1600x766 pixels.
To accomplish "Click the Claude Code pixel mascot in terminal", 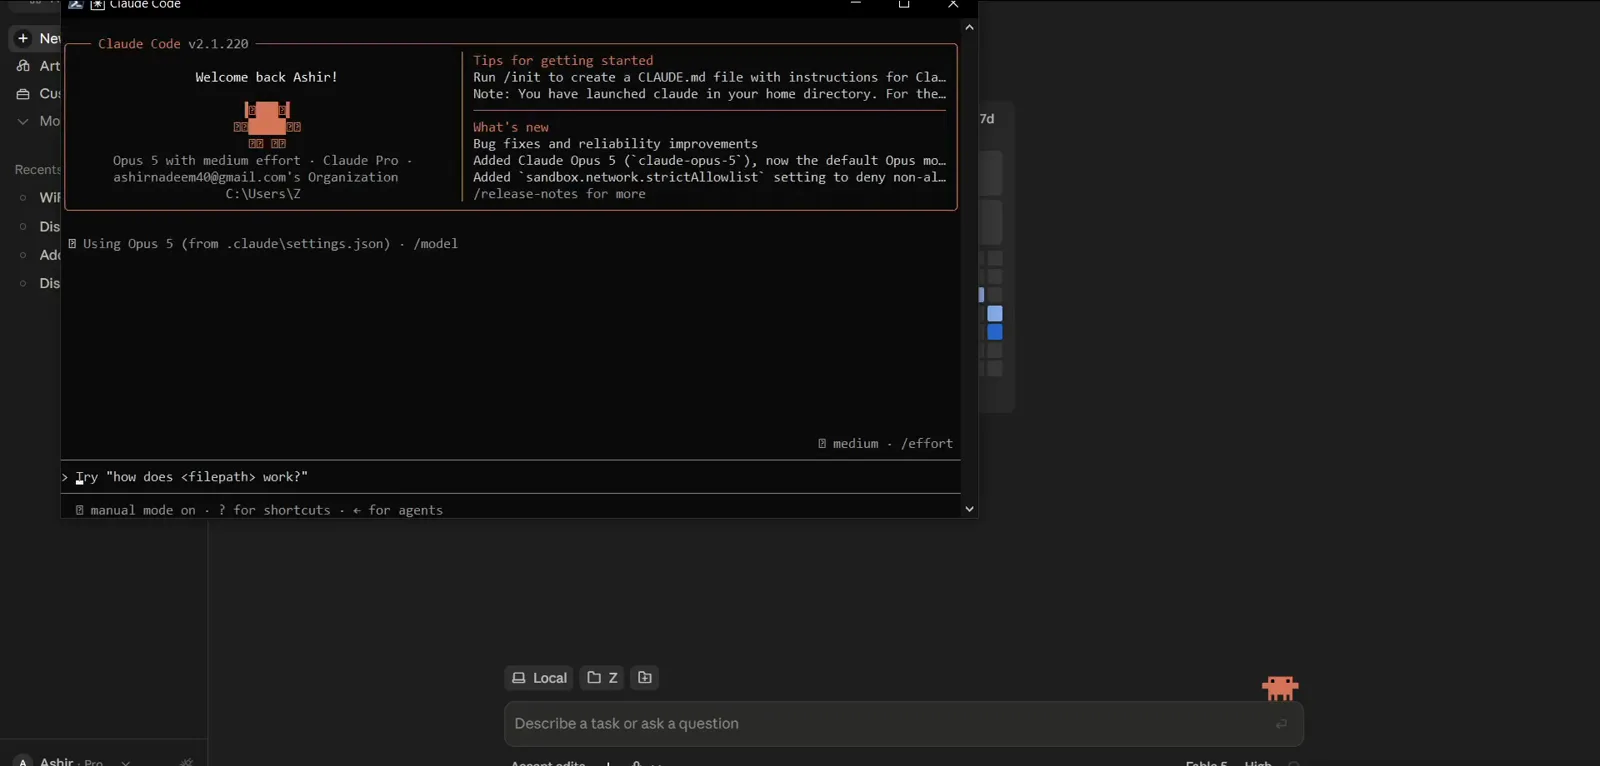I will coord(267,124).
